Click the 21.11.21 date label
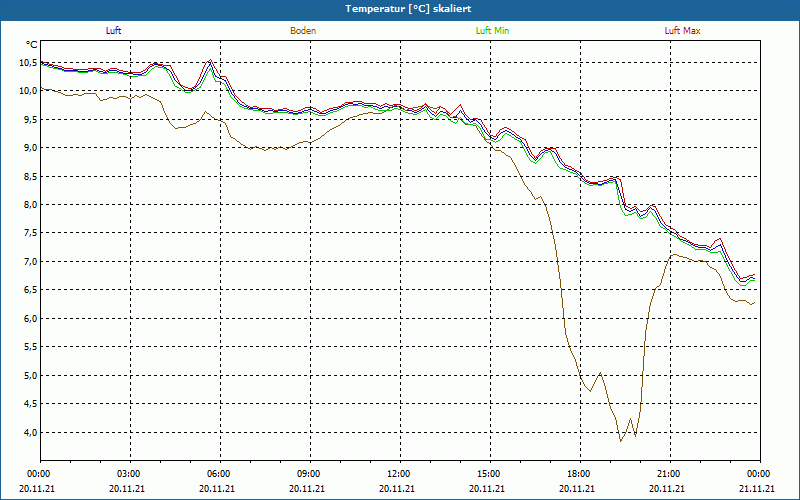The height and width of the screenshot is (500, 800). [757, 488]
